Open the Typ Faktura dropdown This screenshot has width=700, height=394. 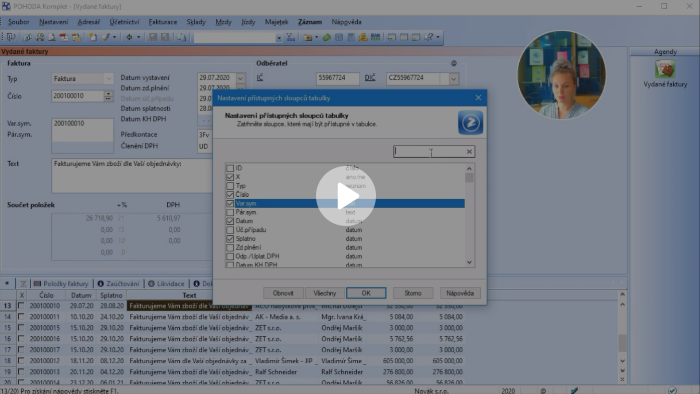108,79
